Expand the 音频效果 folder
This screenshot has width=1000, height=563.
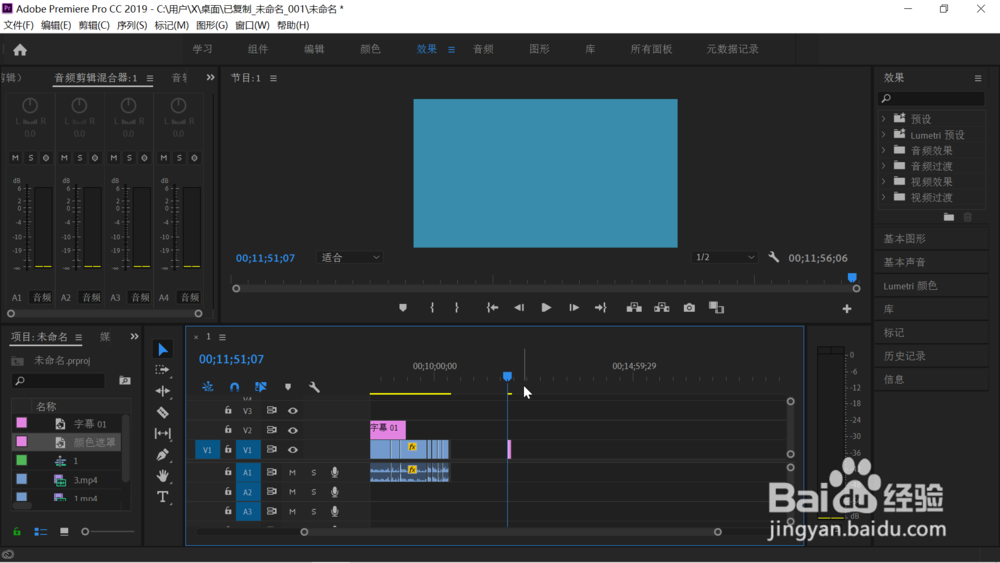tap(883, 150)
